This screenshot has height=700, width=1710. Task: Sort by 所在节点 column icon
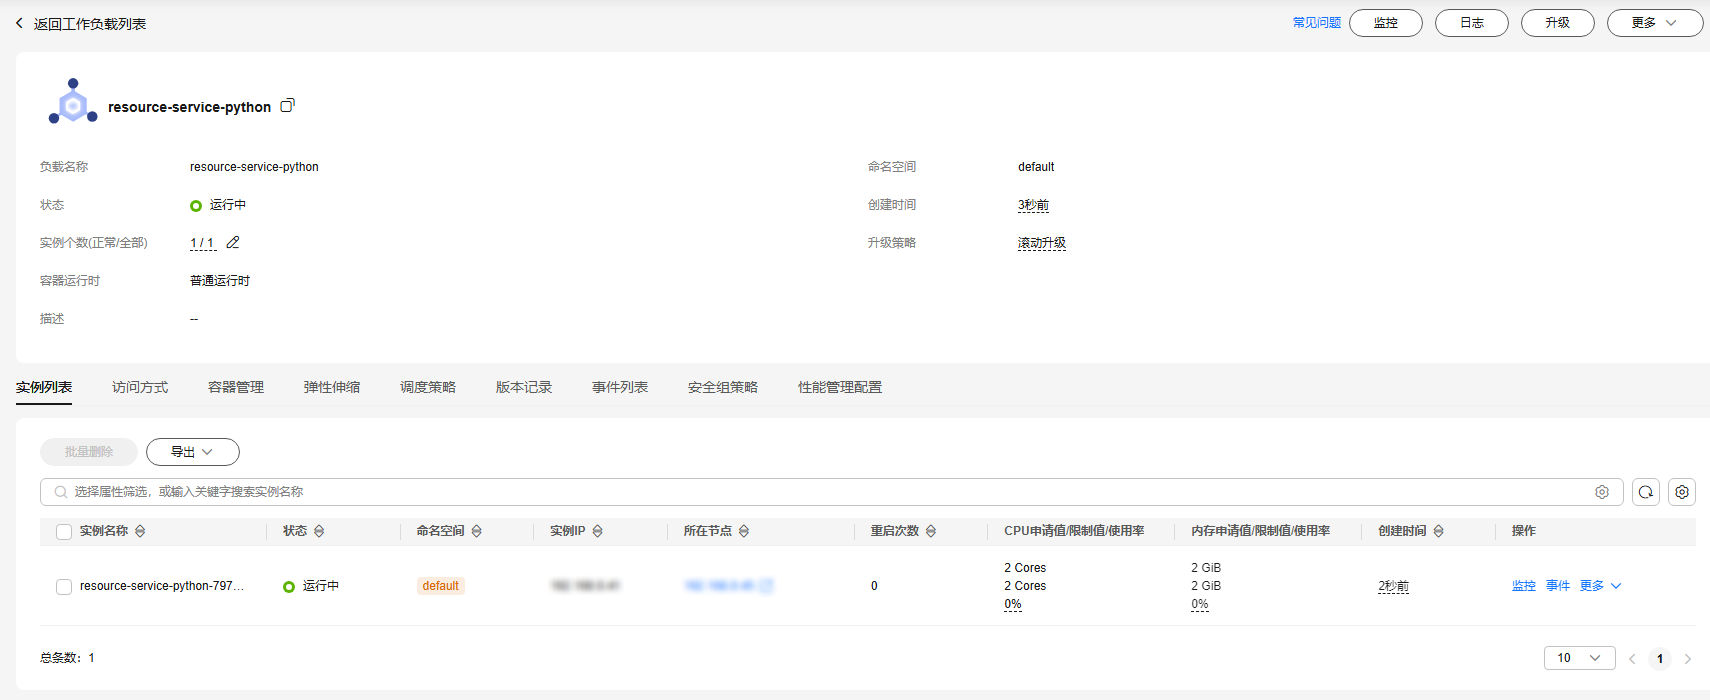tap(744, 531)
